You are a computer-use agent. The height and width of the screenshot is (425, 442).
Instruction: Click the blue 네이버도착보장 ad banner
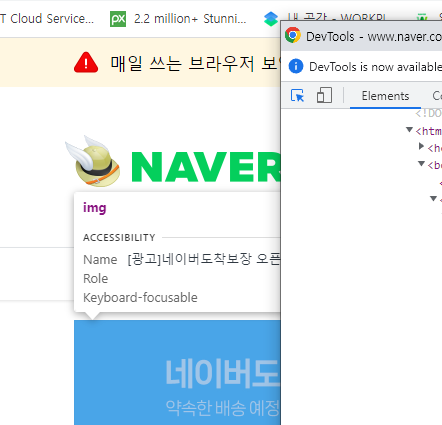(x=177, y=372)
